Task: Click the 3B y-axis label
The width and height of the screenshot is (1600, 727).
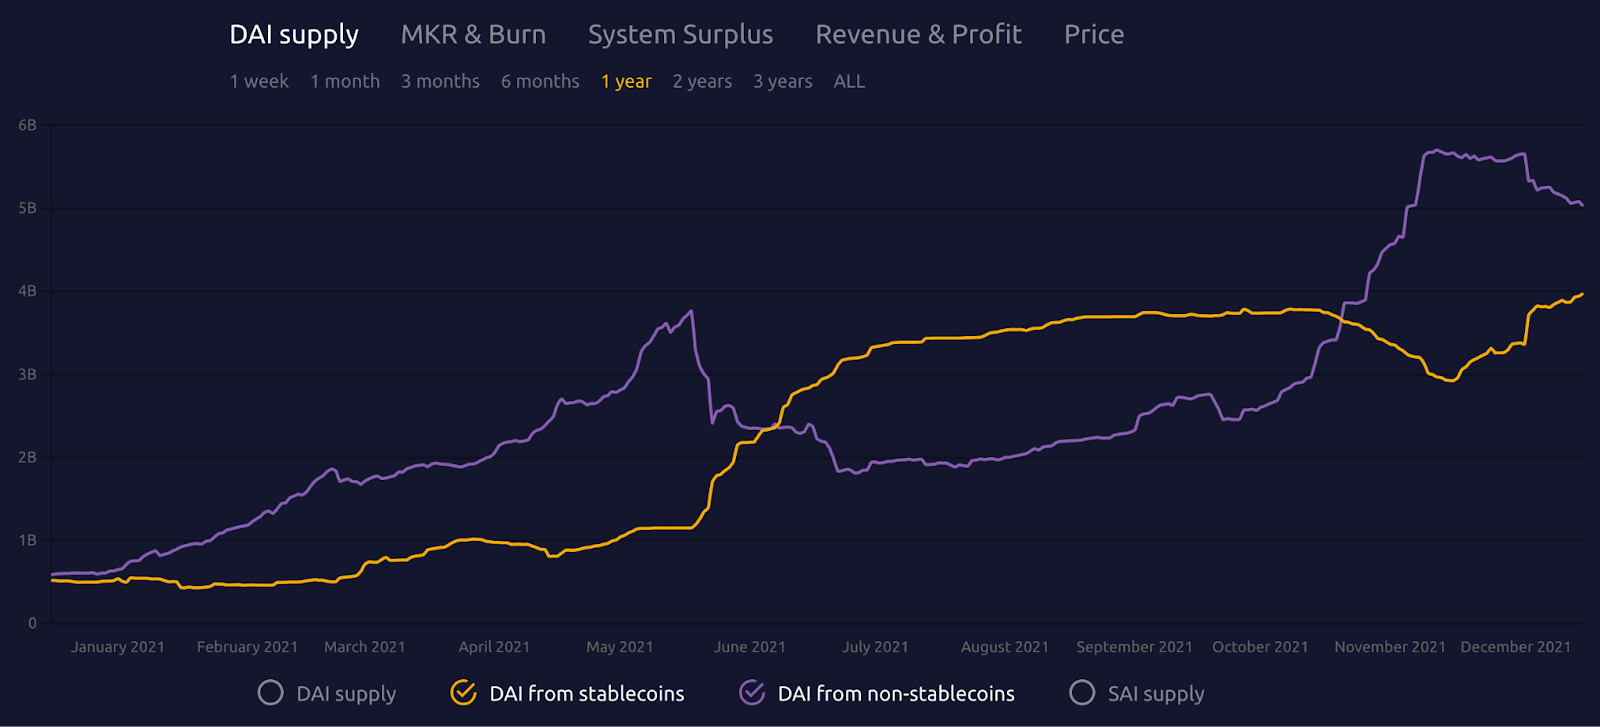Action: pyautogui.click(x=28, y=374)
